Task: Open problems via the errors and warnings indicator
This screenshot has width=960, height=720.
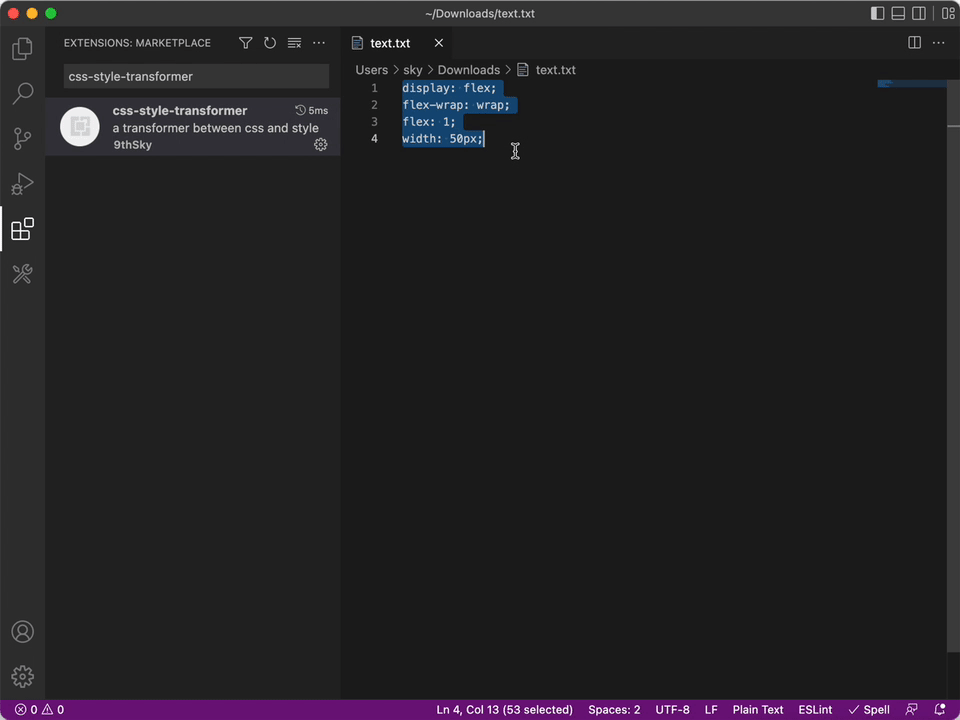Action: pyautogui.click(x=39, y=710)
